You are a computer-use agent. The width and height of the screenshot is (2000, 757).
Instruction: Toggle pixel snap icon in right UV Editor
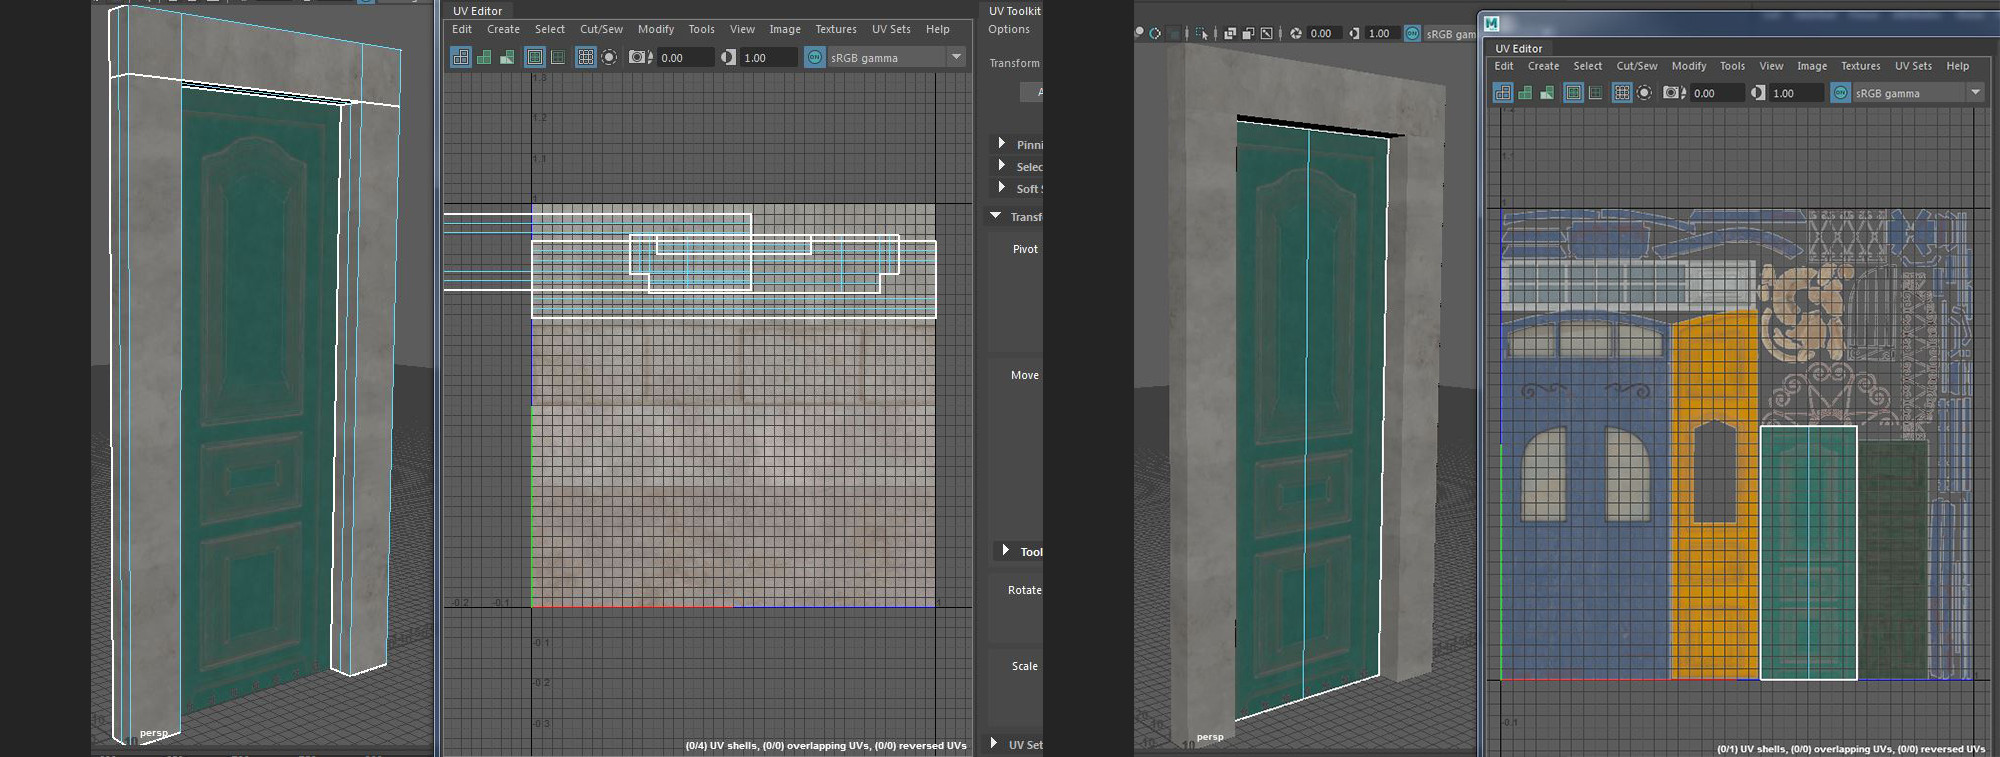click(1644, 92)
